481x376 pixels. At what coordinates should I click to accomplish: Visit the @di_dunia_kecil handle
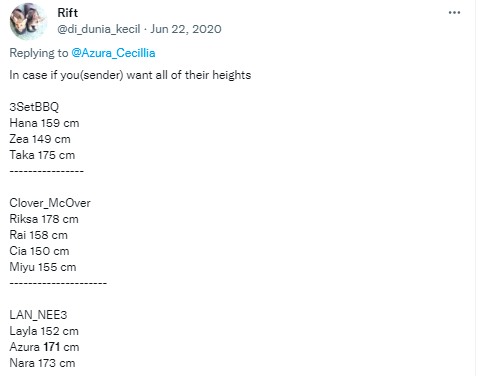[99, 29]
